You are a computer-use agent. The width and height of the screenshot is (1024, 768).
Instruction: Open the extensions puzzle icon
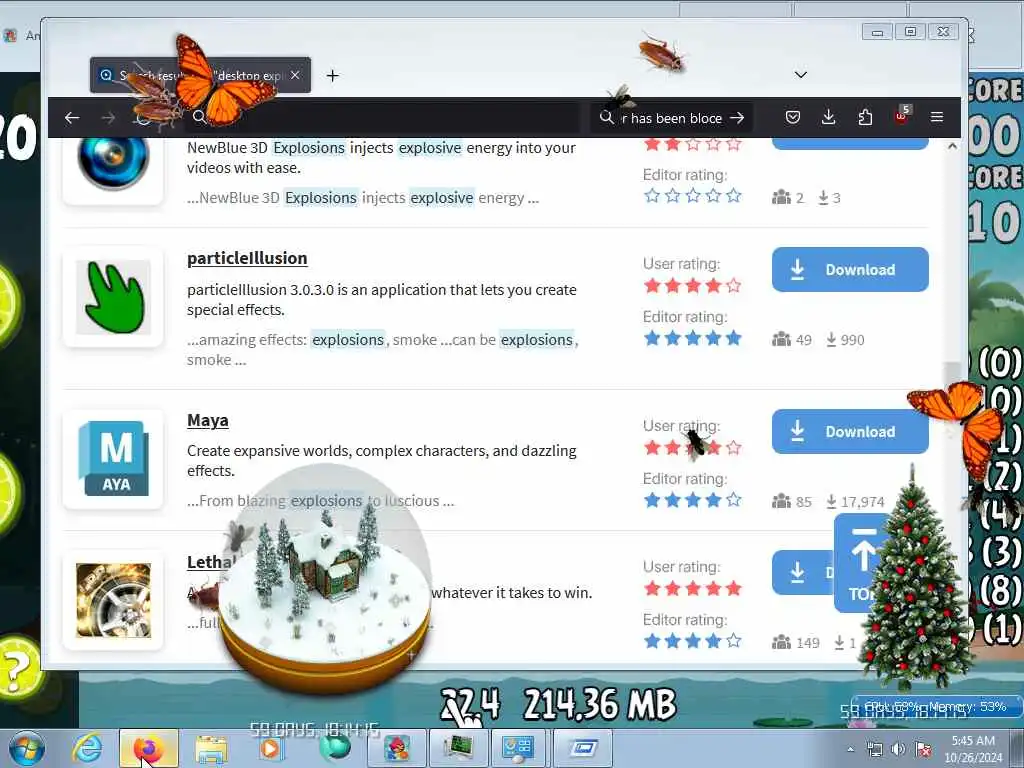click(x=865, y=118)
